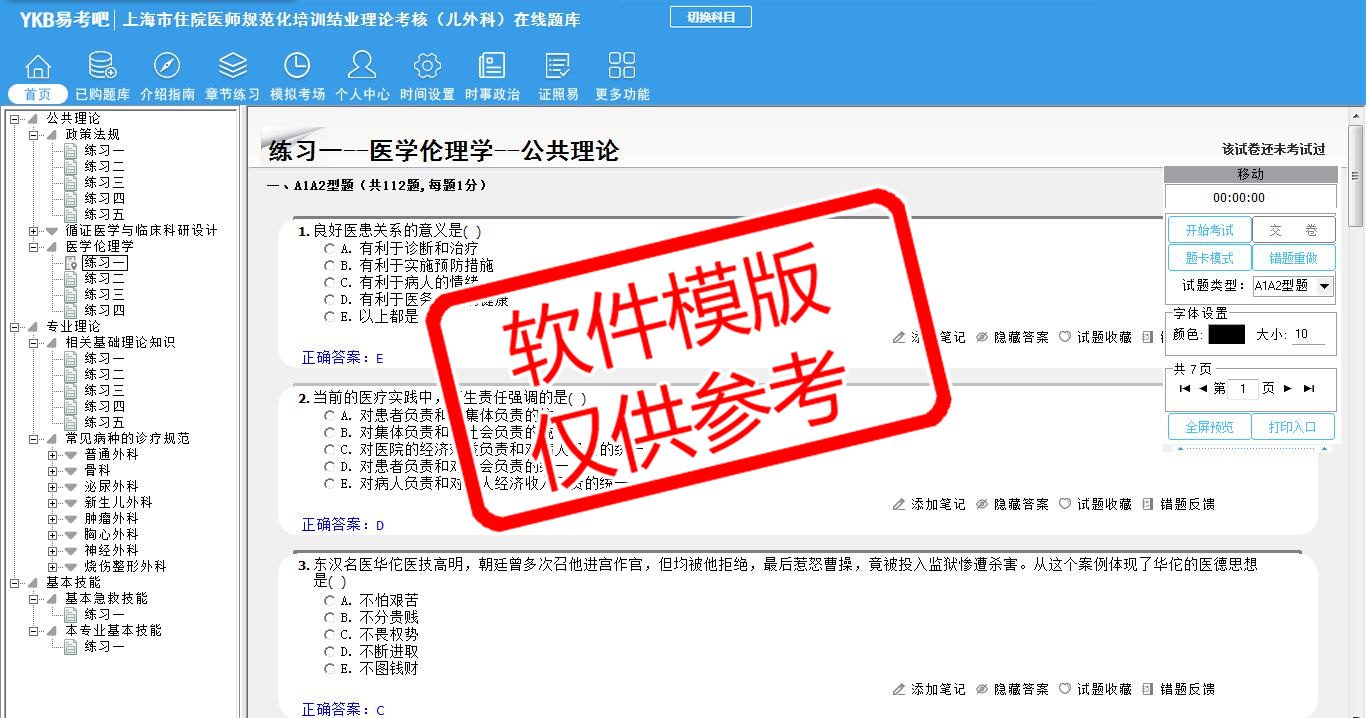Screen dimensions: 1366x718
Task: Expand the 普通外科 tree node
Action: (53, 455)
